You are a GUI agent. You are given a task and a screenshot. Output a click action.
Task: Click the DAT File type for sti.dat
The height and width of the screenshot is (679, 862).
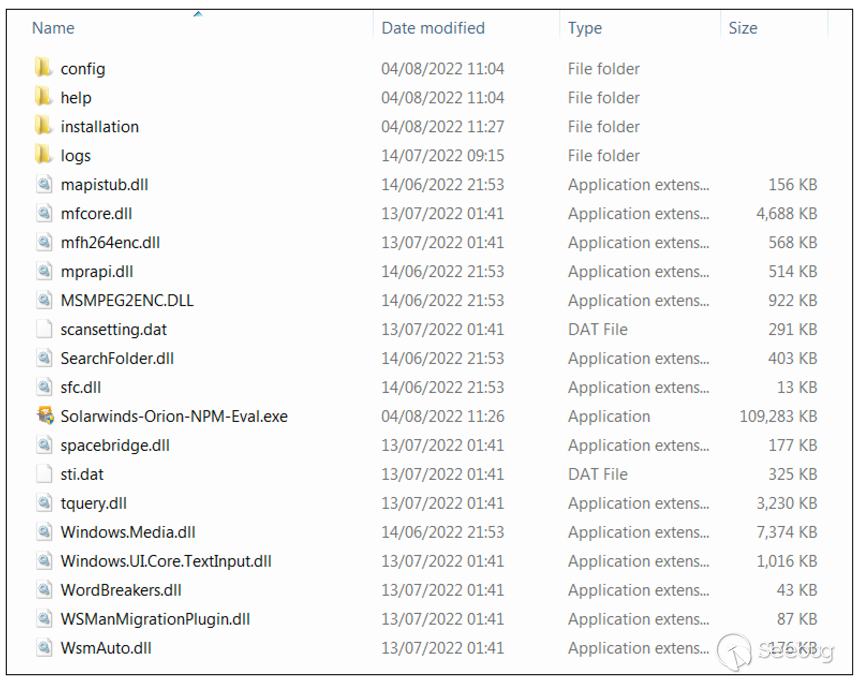(598, 474)
